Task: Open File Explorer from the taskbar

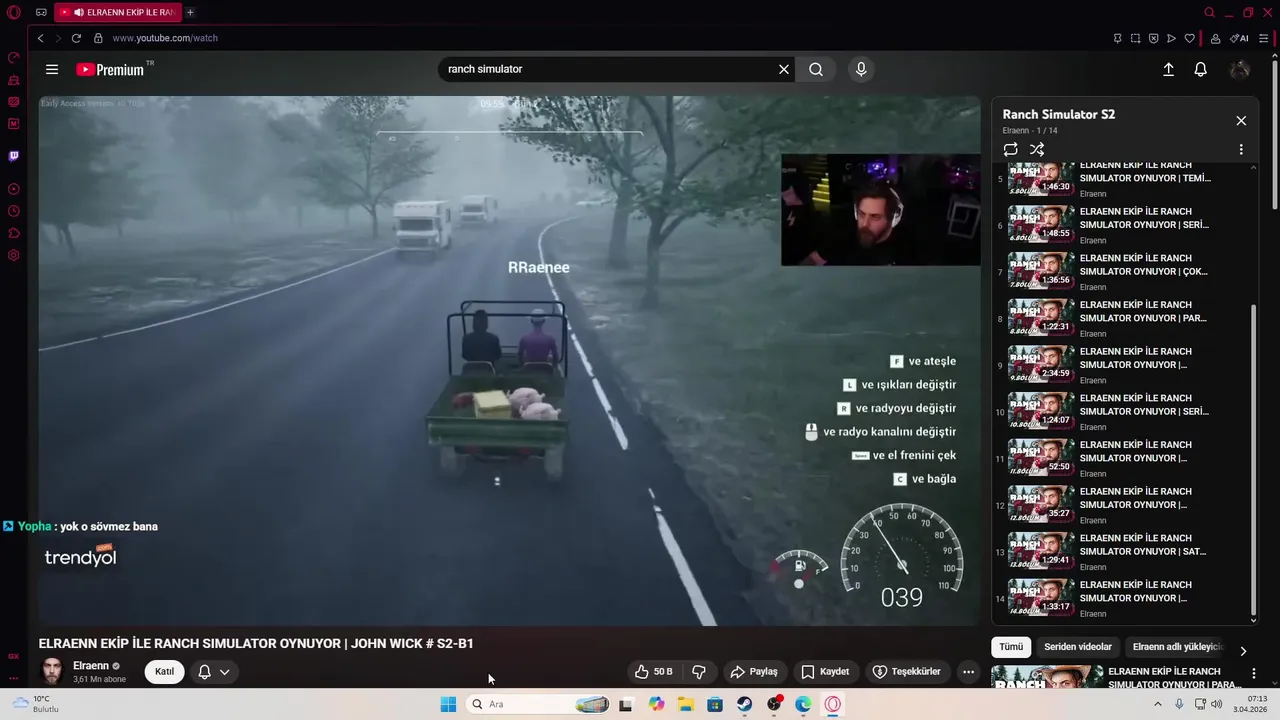Action: tap(686, 704)
